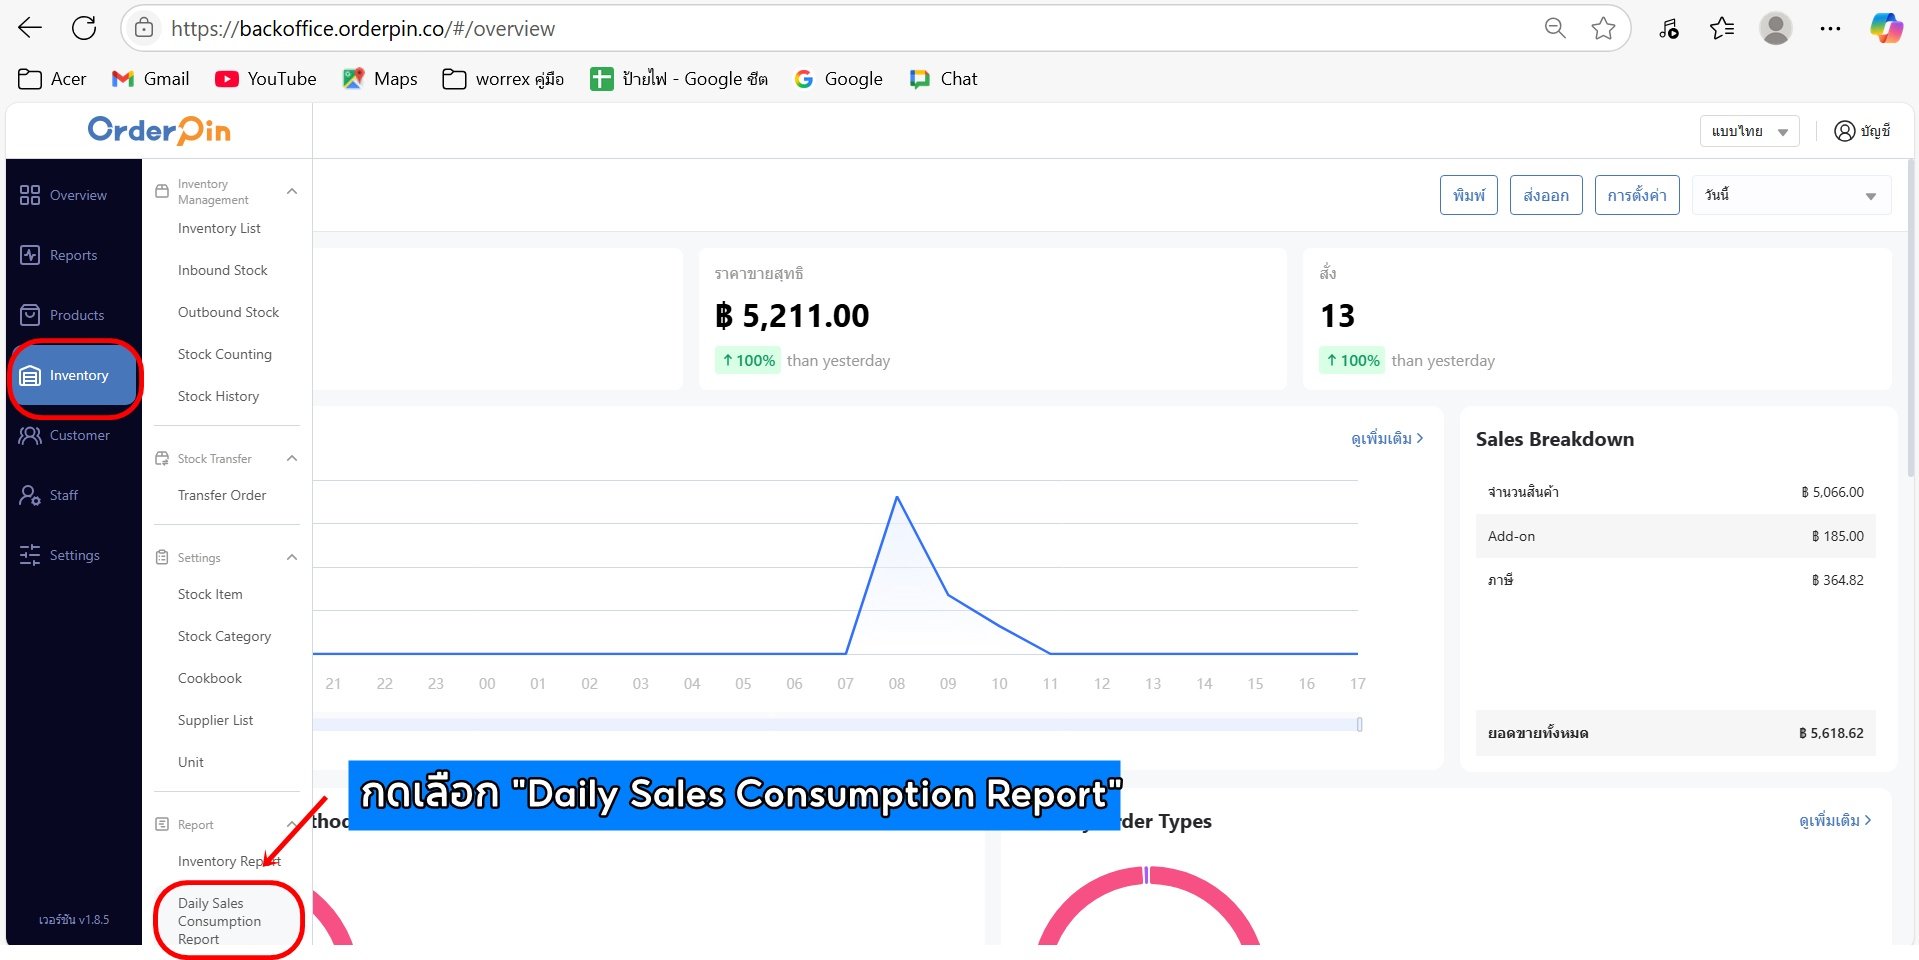The height and width of the screenshot is (960, 1919).
Task: Click the chart range slider handle
Action: (x=1359, y=724)
